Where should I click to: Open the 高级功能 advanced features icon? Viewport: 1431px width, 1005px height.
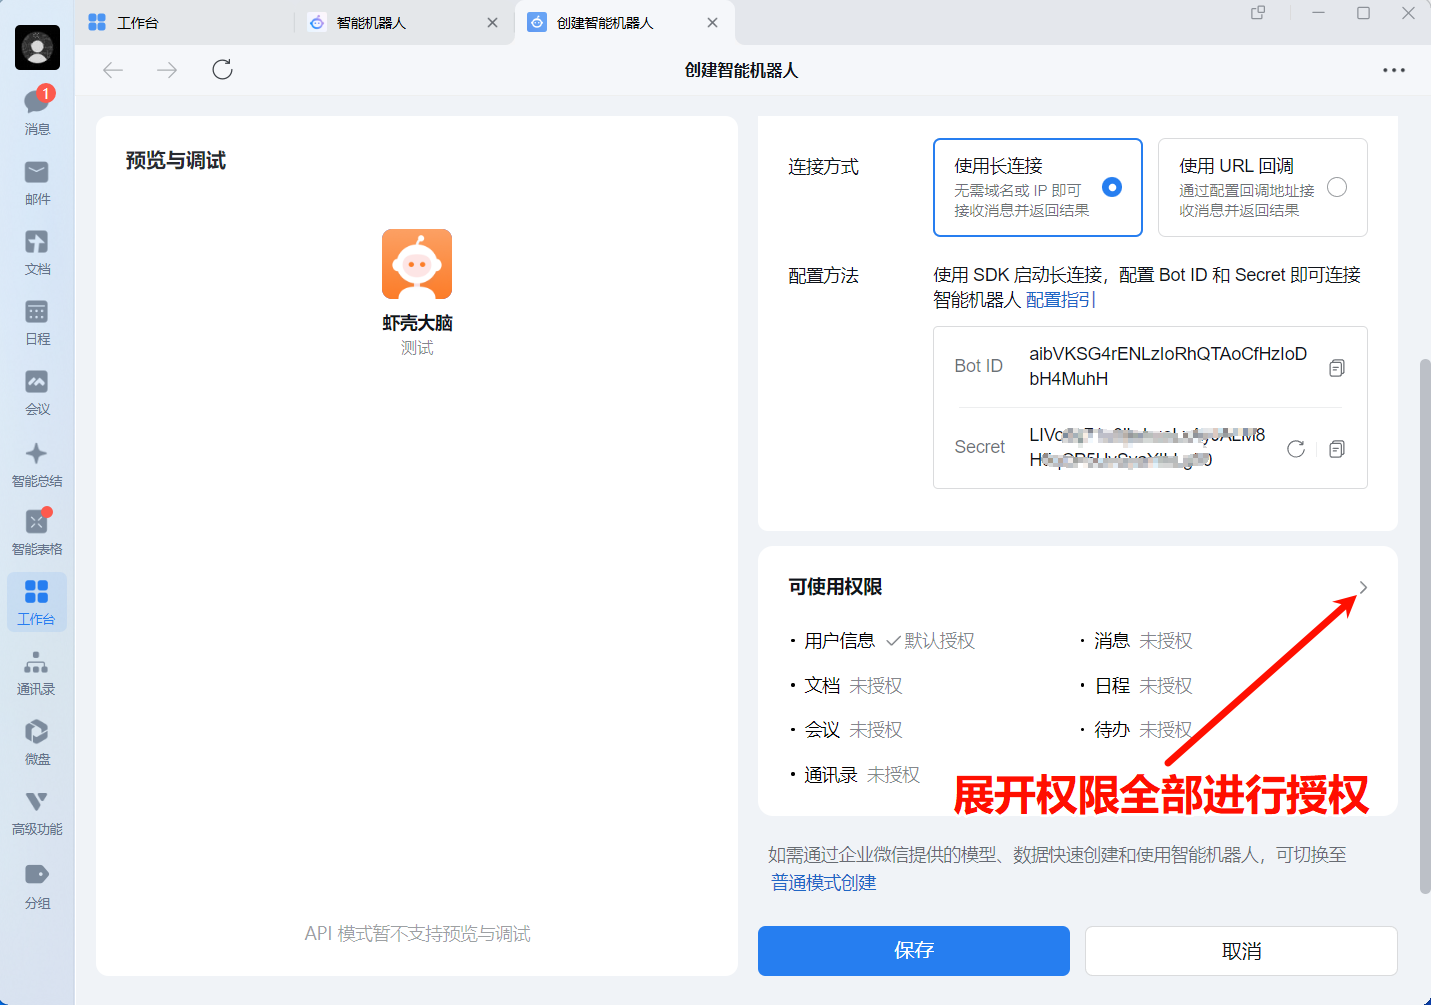pos(37,812)
